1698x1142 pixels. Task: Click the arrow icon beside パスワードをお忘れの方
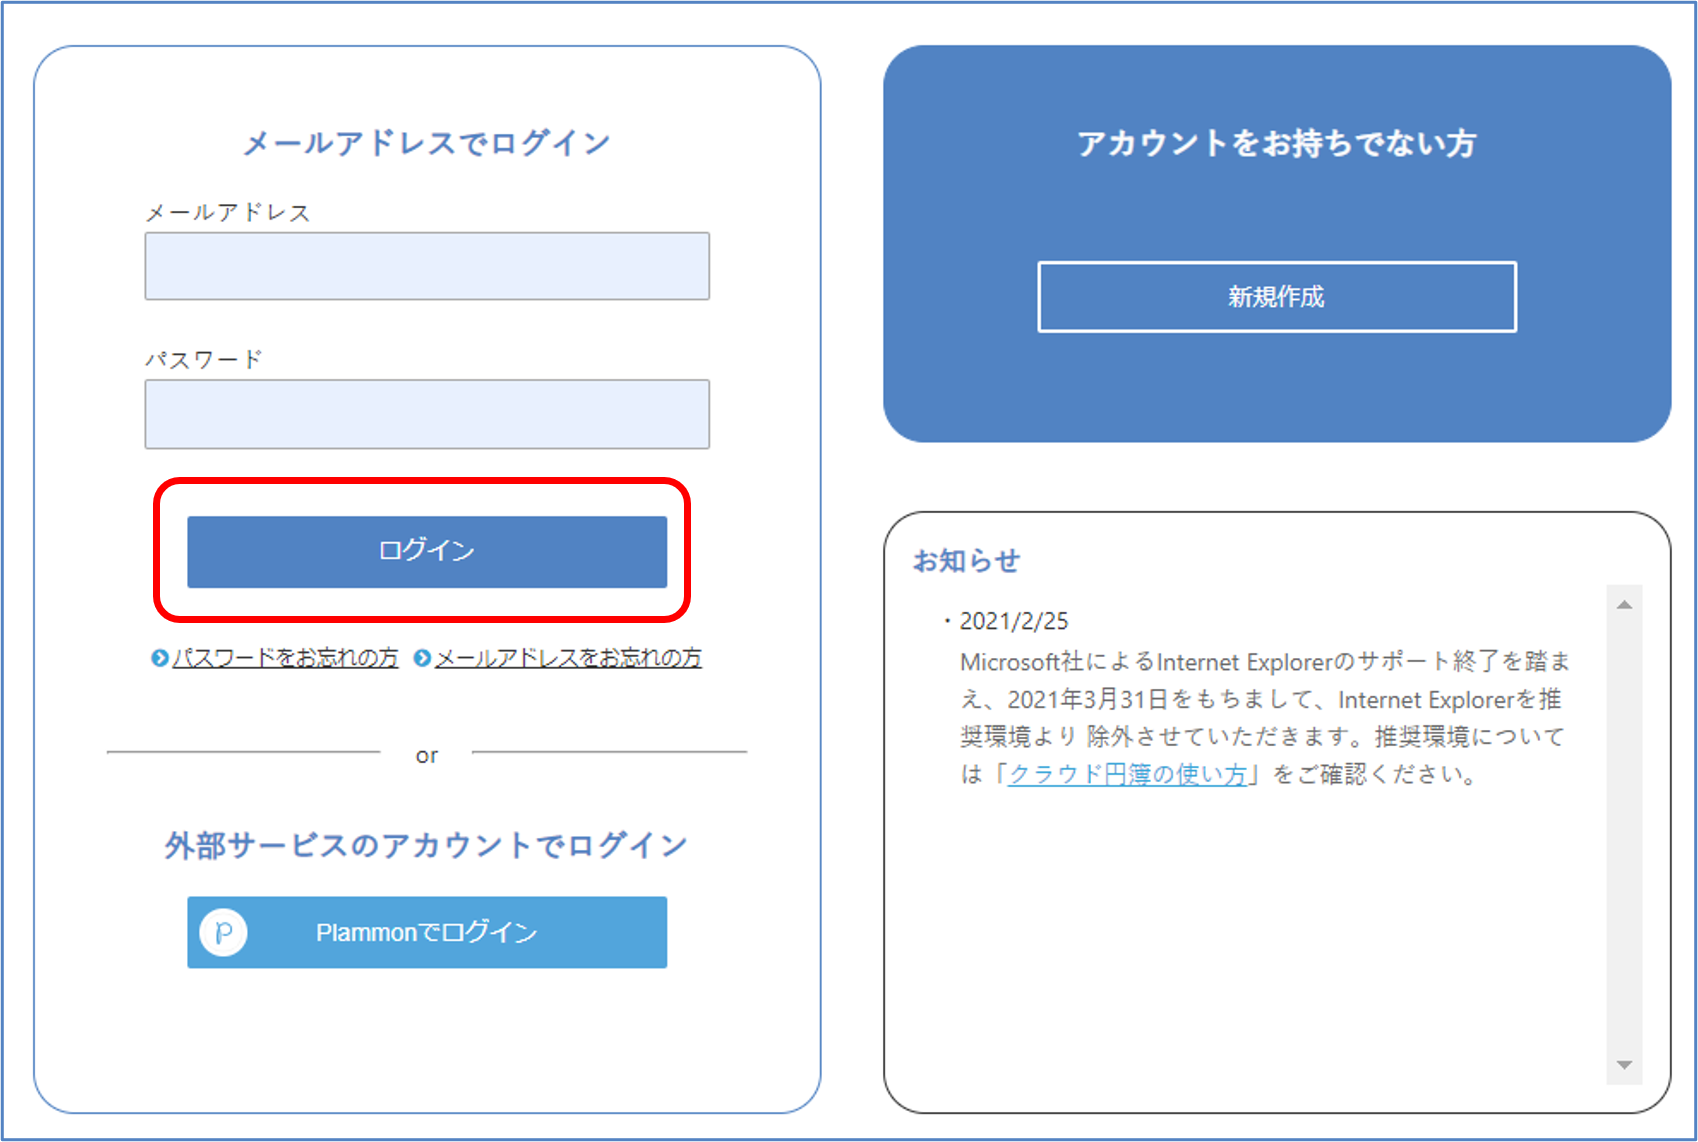[160, 658]
